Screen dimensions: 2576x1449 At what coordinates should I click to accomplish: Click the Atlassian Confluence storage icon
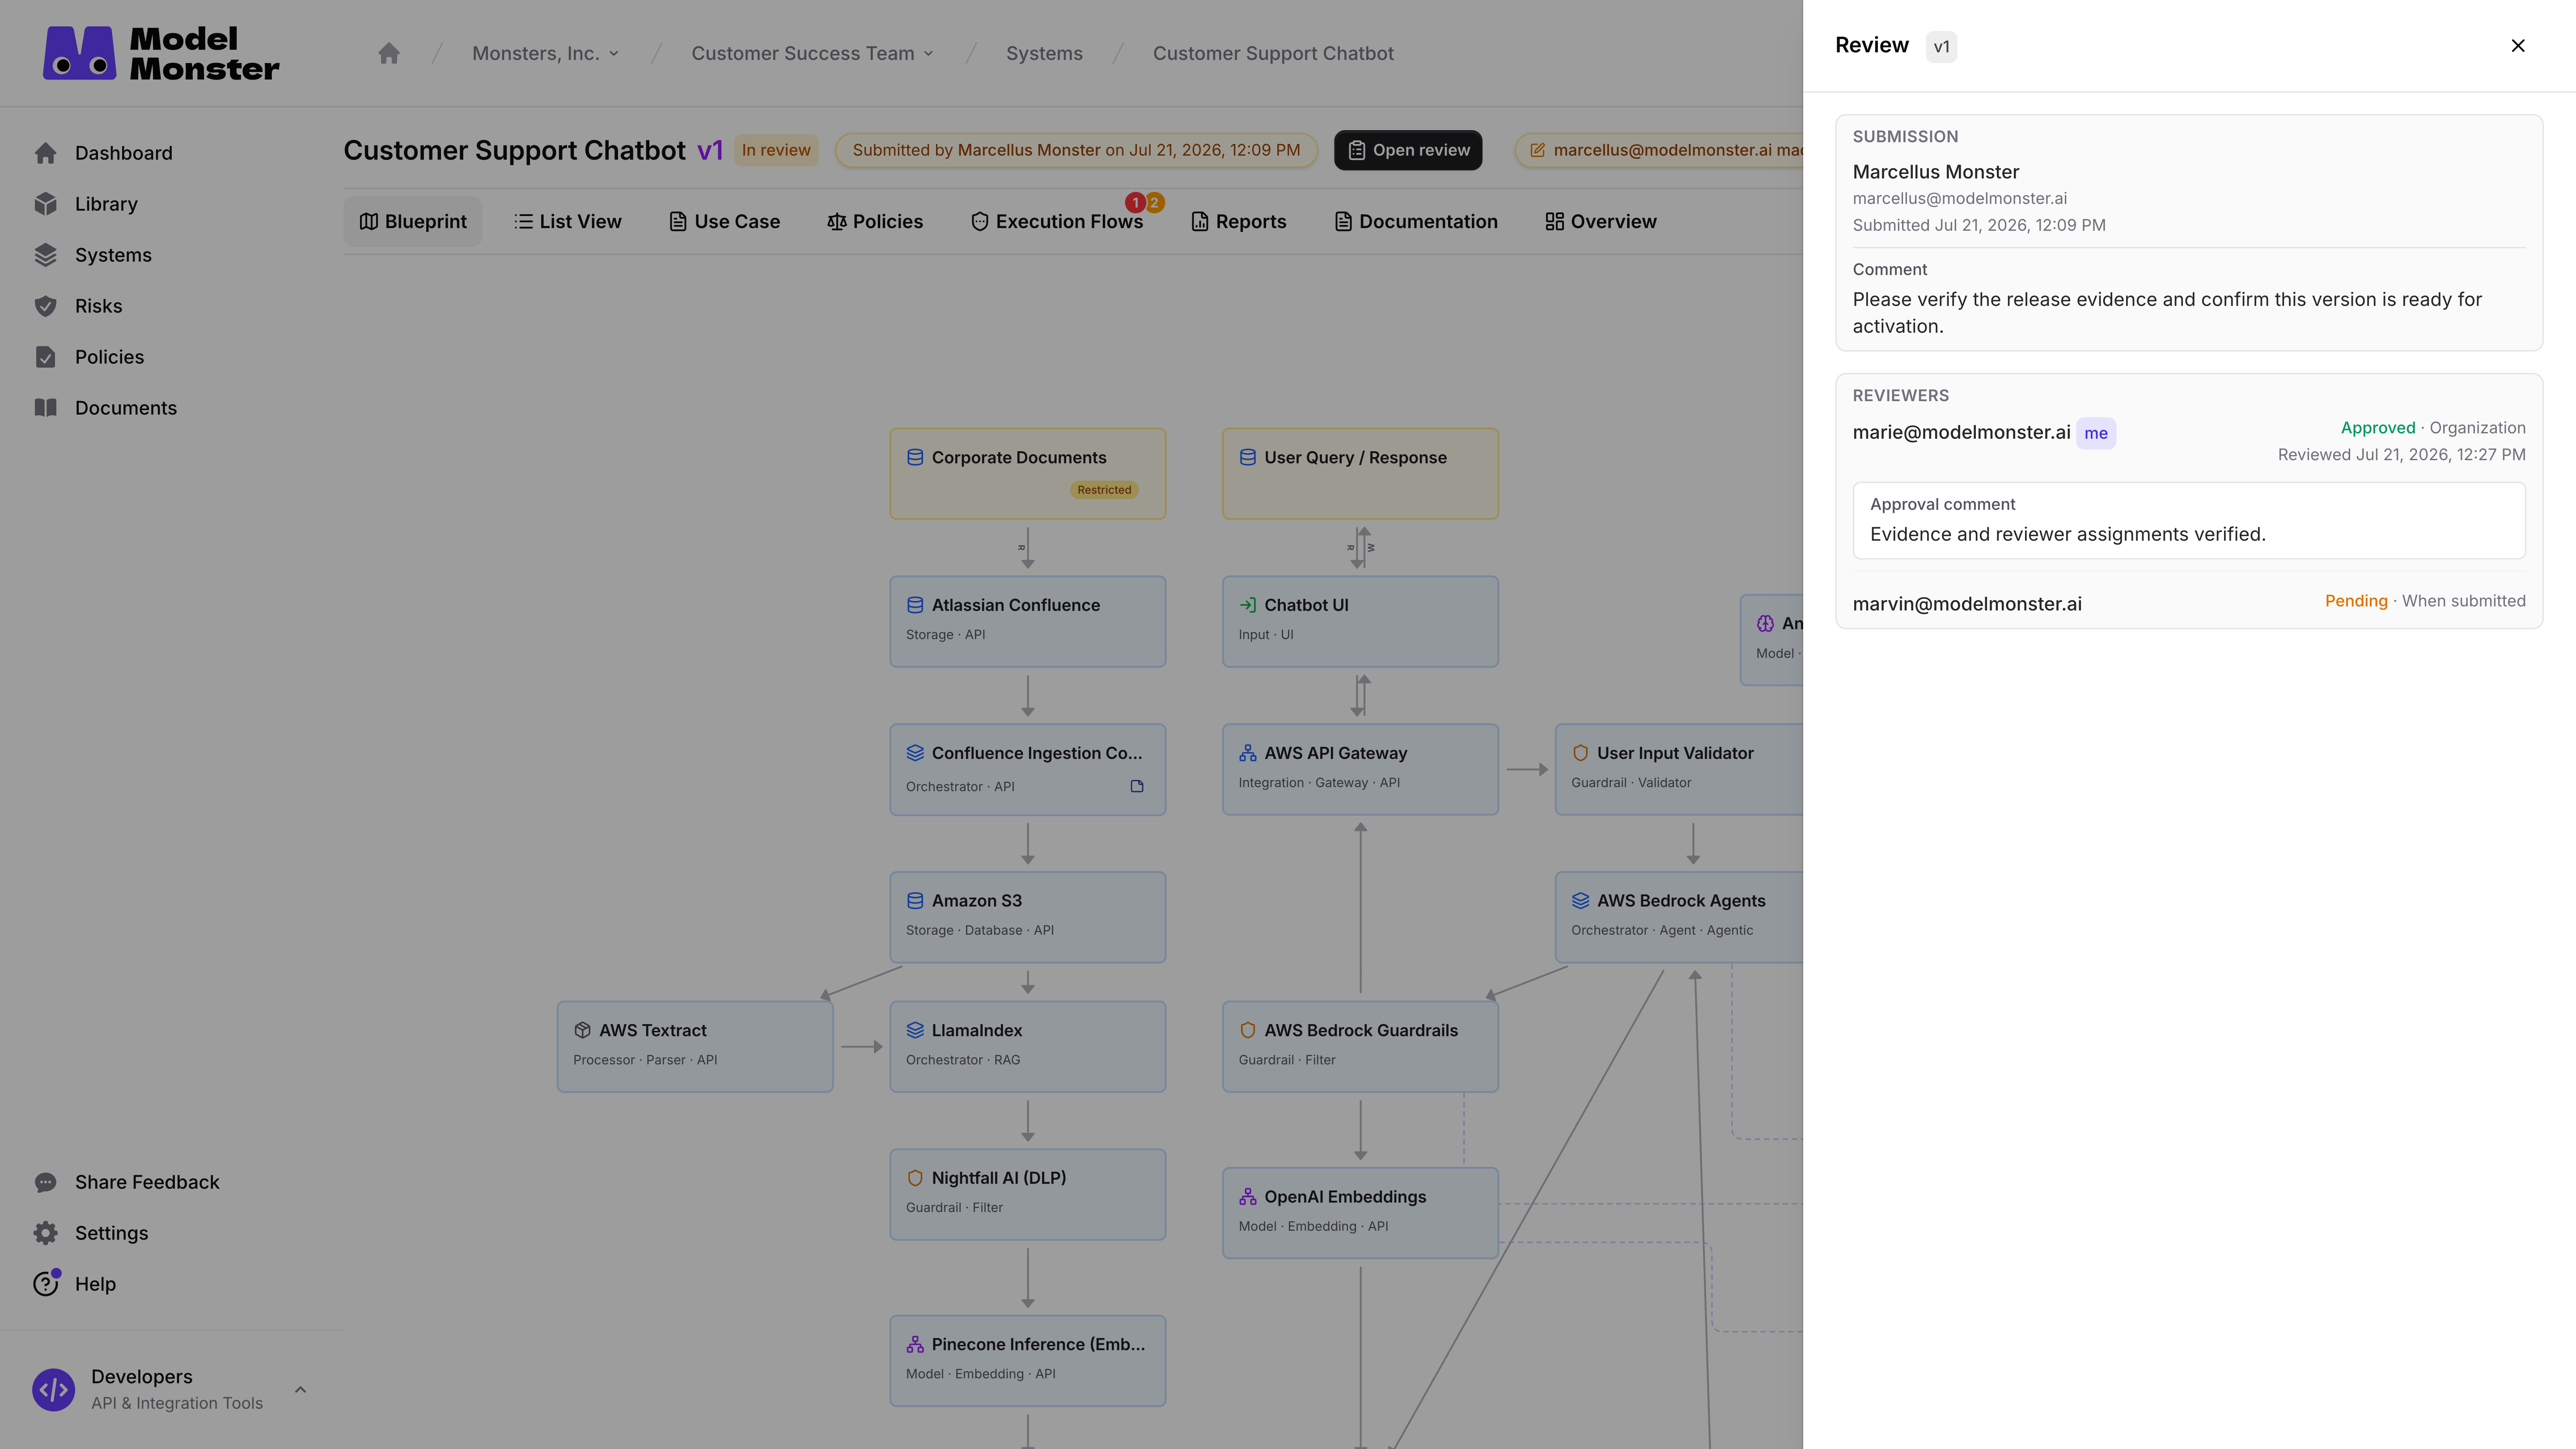(915, 605)
